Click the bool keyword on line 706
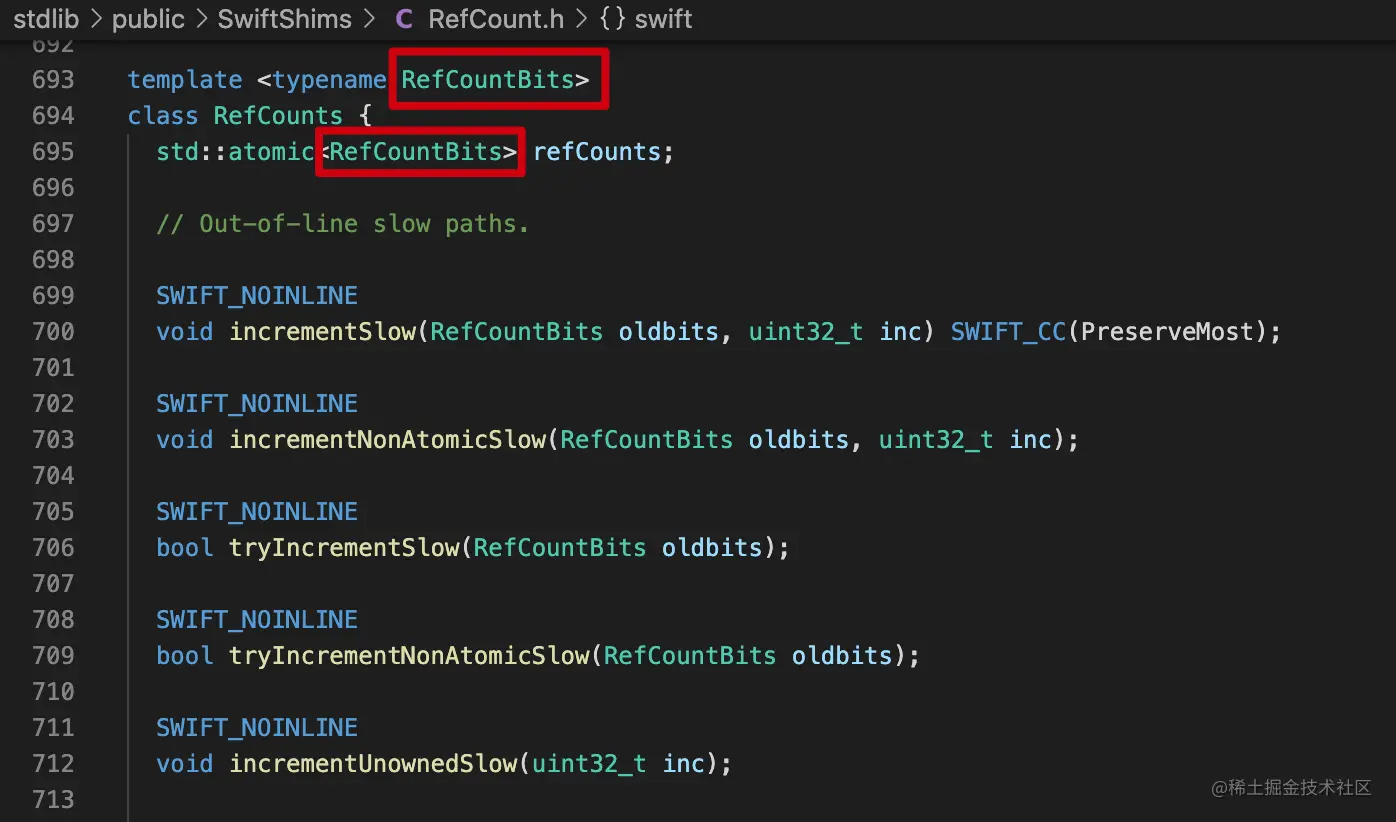1396x822 pixels. (x=185, y=548)
